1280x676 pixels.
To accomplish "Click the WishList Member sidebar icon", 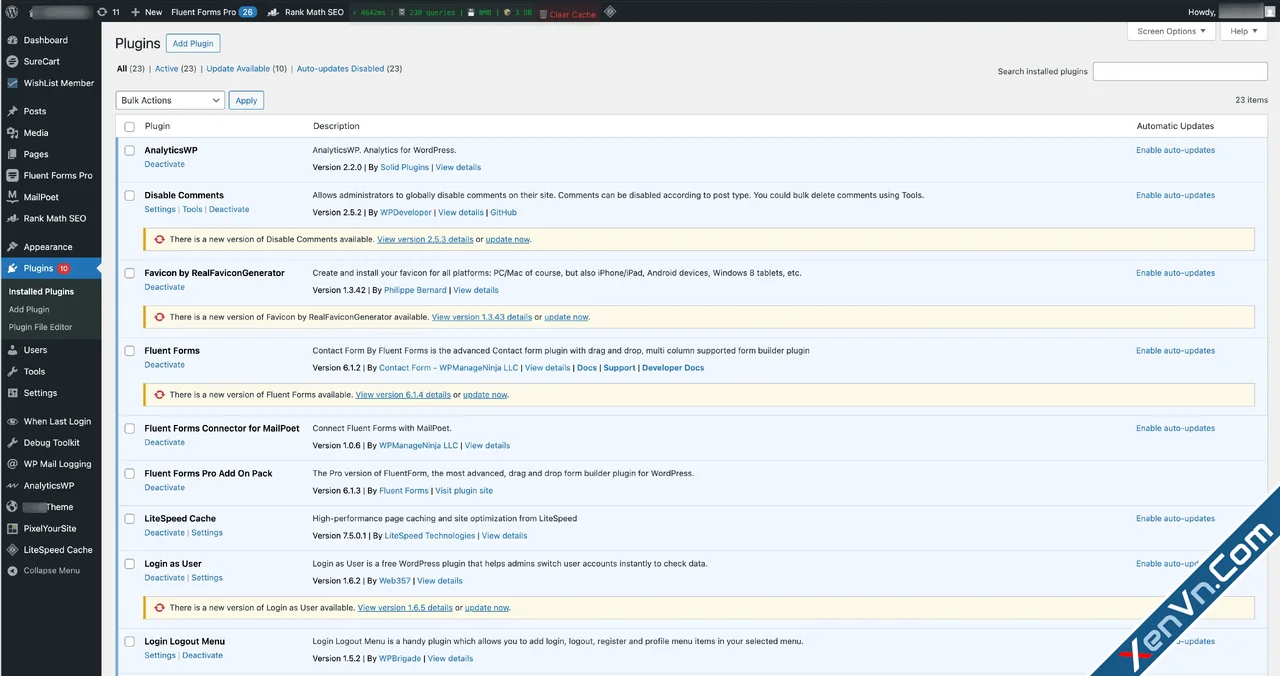I will pyautogui.click(x=12, y=83).
